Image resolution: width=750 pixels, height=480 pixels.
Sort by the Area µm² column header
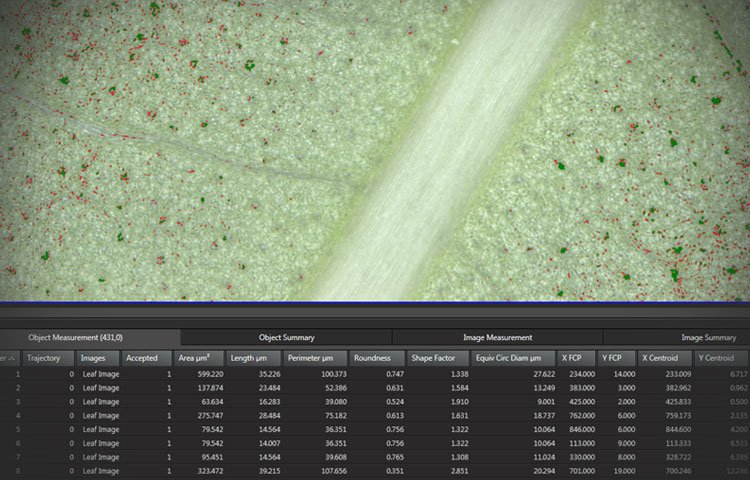coord(197,358)
